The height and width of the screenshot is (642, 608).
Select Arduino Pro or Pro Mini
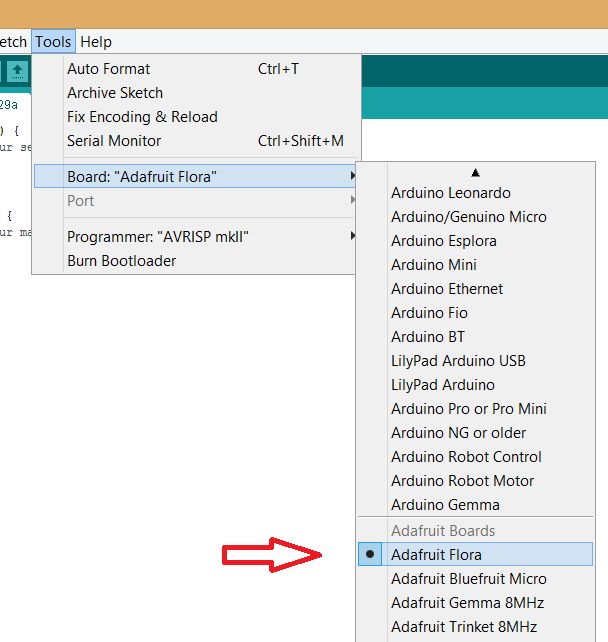[x=475, y=409]
